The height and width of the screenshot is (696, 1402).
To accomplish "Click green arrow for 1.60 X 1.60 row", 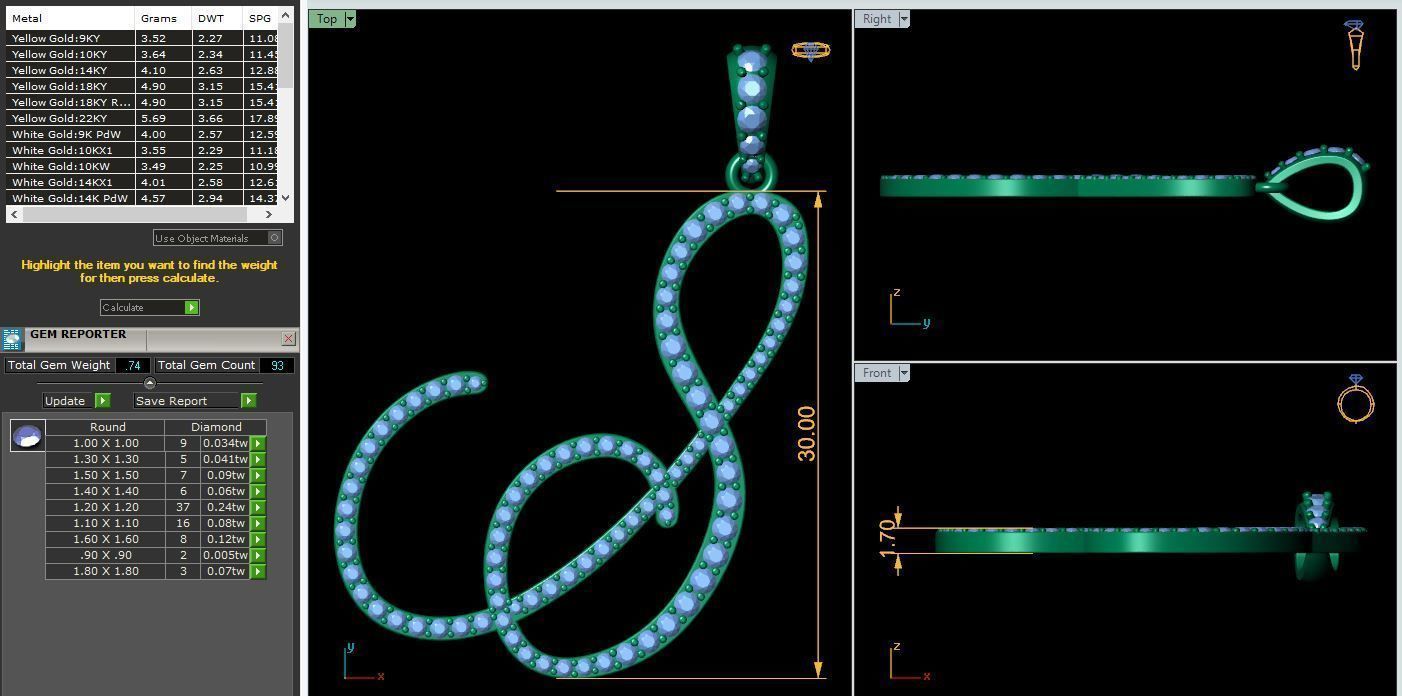I will [258, 539].
